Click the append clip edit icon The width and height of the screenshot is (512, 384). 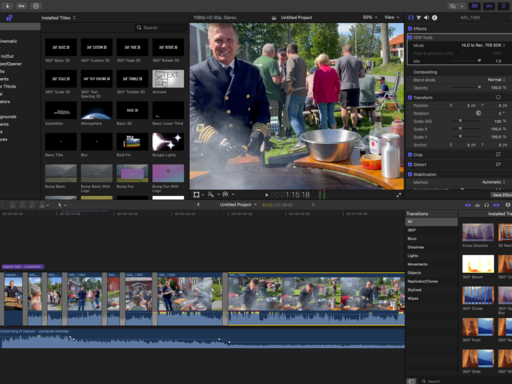coord(32,205)
